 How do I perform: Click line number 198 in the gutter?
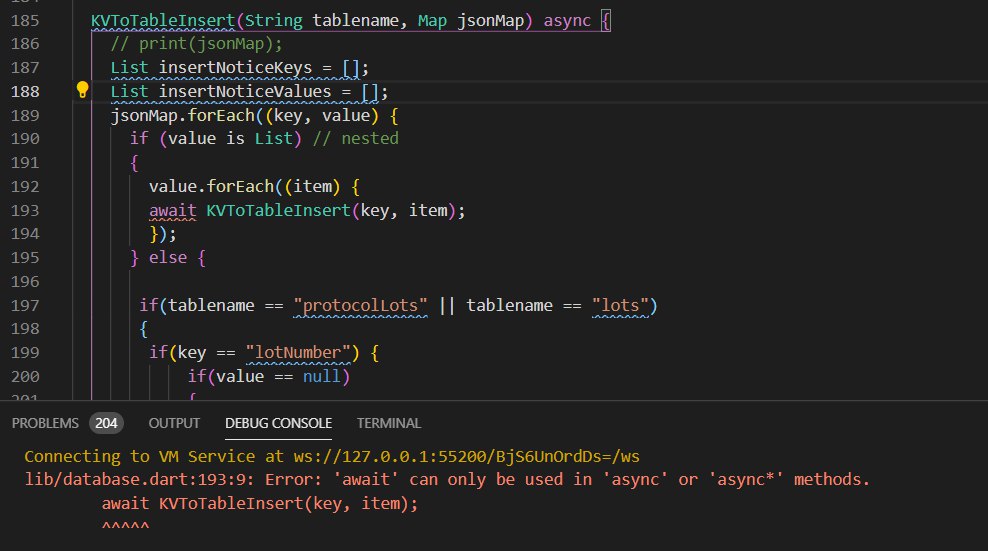pos(25,329)
